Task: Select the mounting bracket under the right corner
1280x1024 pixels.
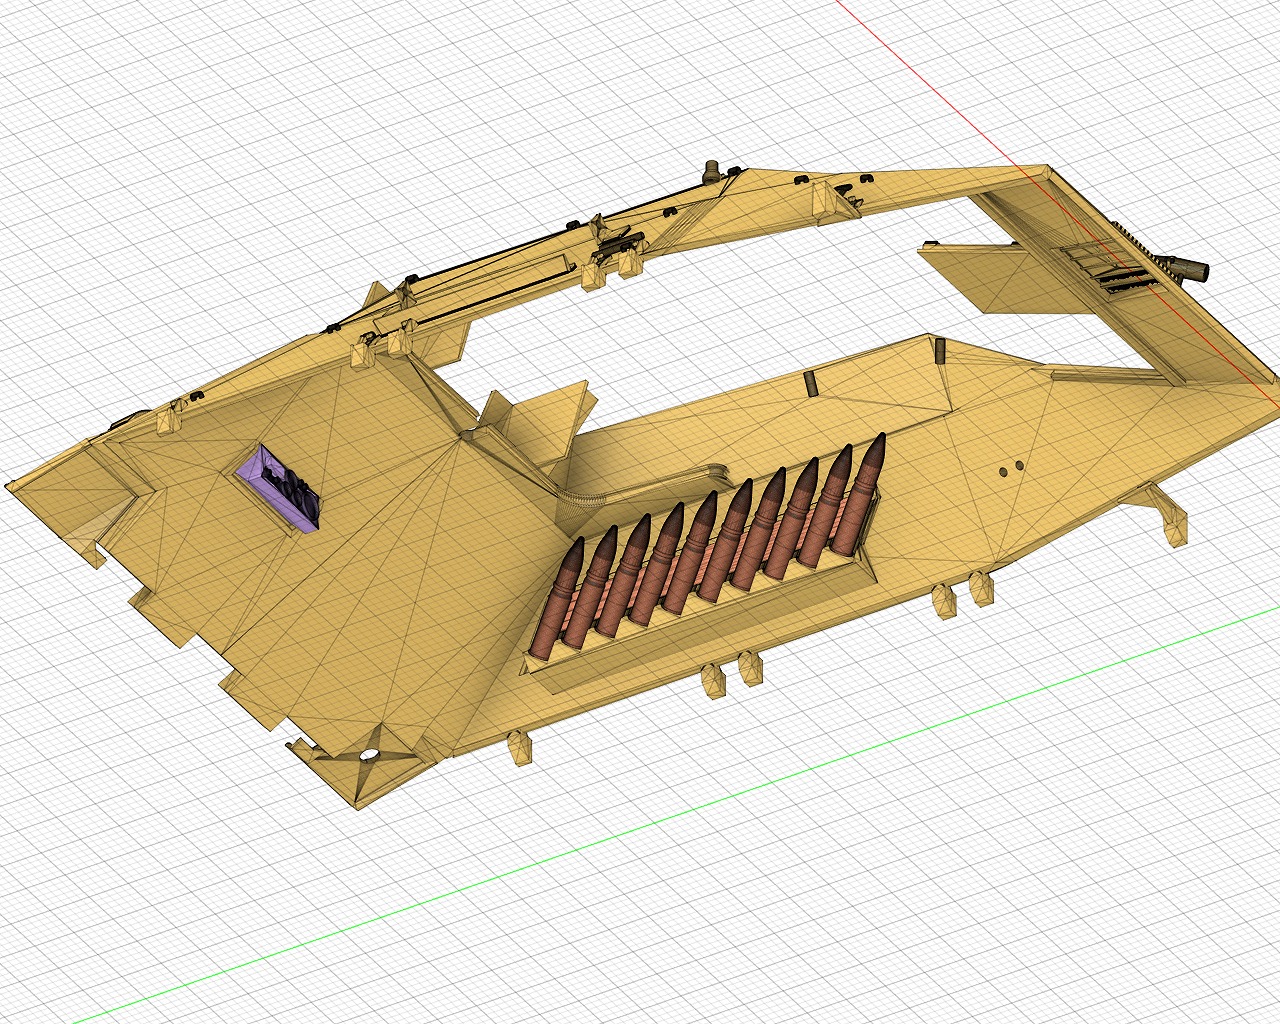Action: (x=1167, y=513)
